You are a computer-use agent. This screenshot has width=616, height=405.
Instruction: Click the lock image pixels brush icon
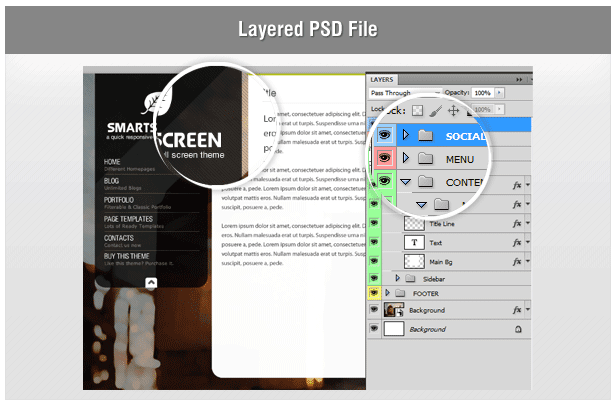click(x=435, y=111)
